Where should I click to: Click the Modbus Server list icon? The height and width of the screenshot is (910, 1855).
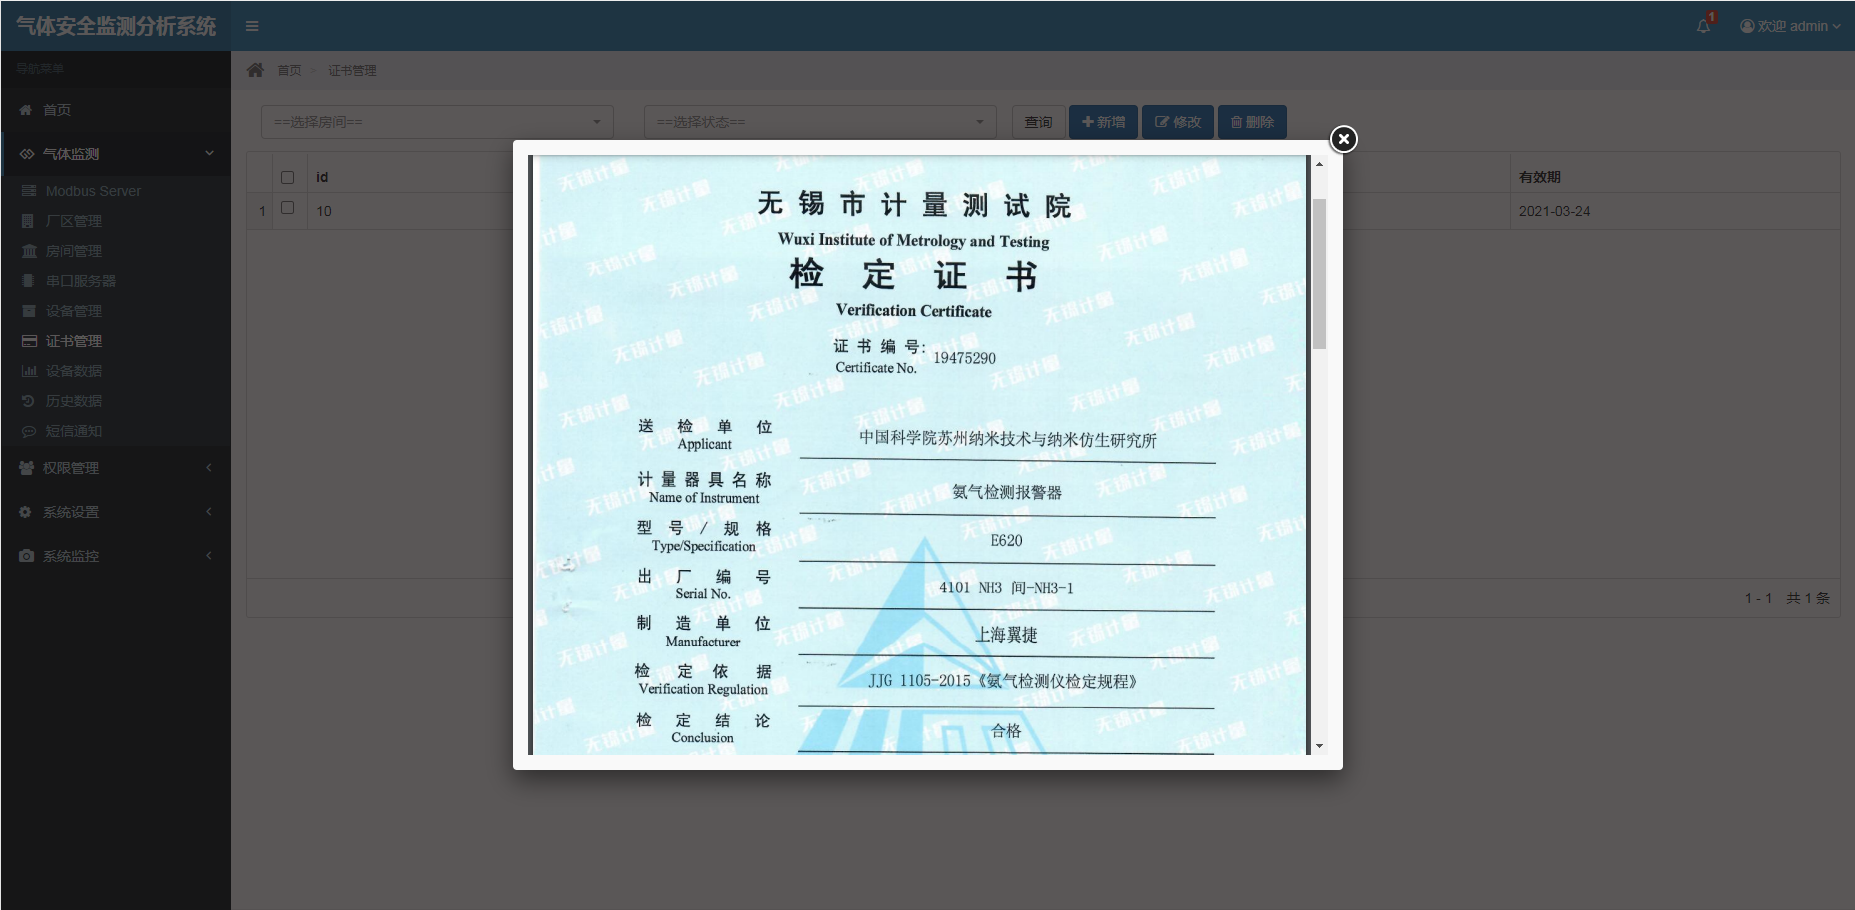point(29,191)
